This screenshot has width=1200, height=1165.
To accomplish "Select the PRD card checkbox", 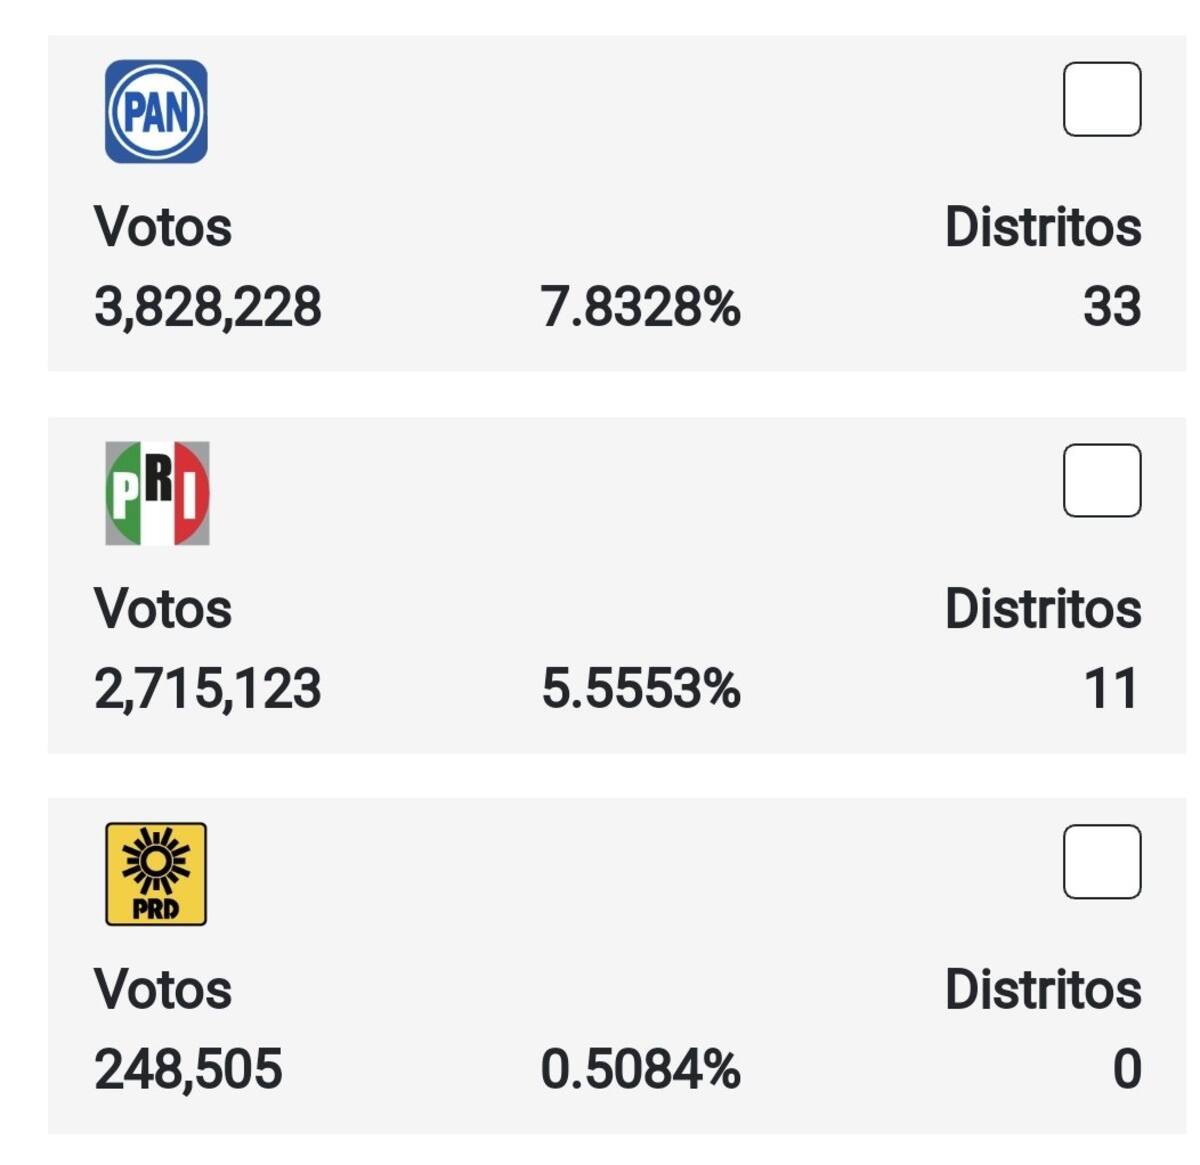I will (1102, 861).
